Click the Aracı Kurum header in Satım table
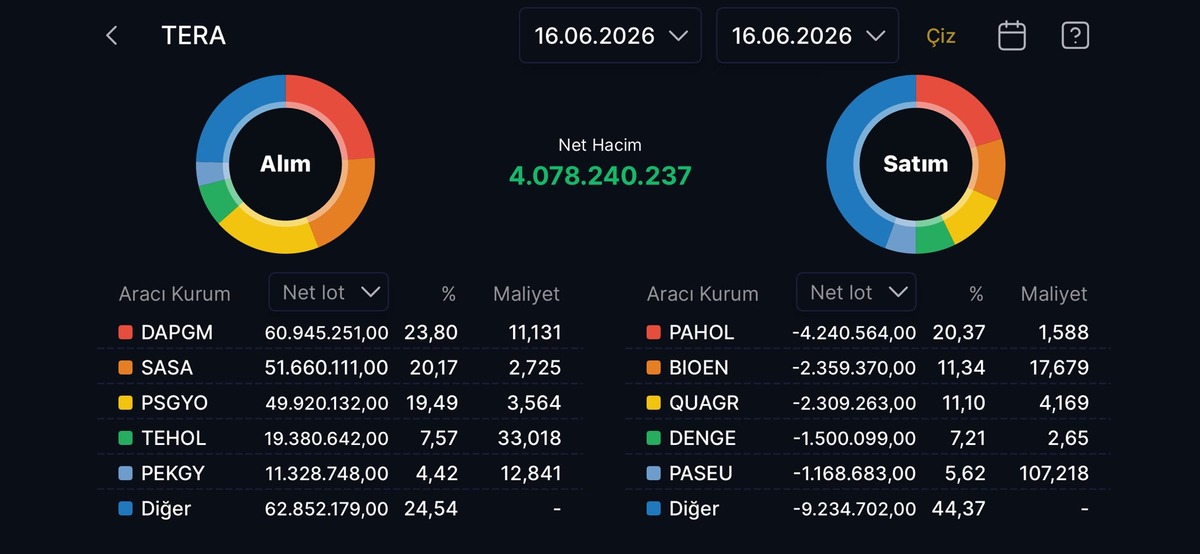This screenshot has height=554, width=1200. 703,294
